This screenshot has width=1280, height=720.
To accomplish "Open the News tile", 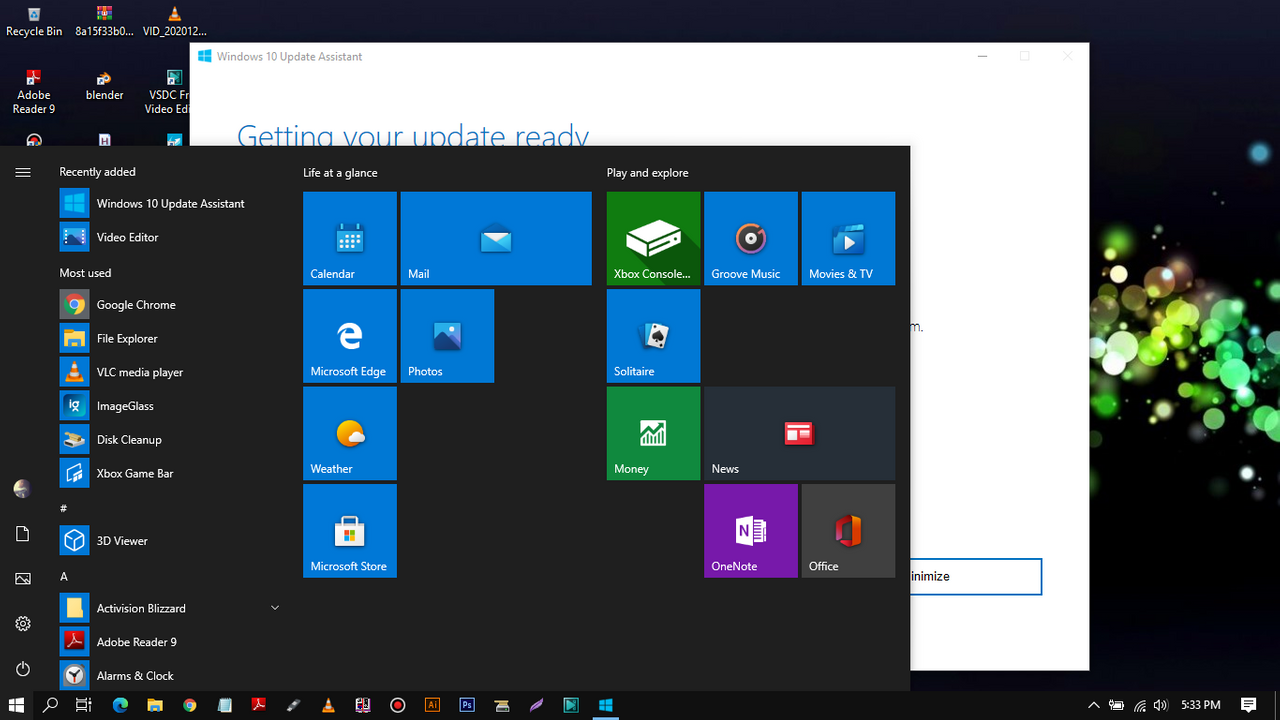I will (799, 434).
